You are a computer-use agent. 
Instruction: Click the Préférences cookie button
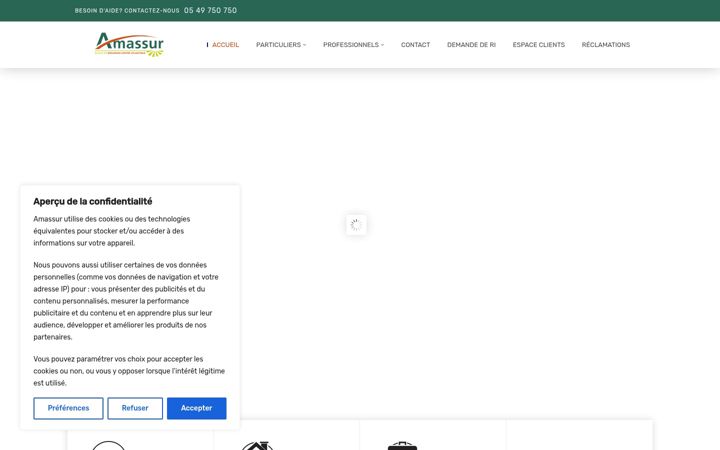click(x=68, y=408)
